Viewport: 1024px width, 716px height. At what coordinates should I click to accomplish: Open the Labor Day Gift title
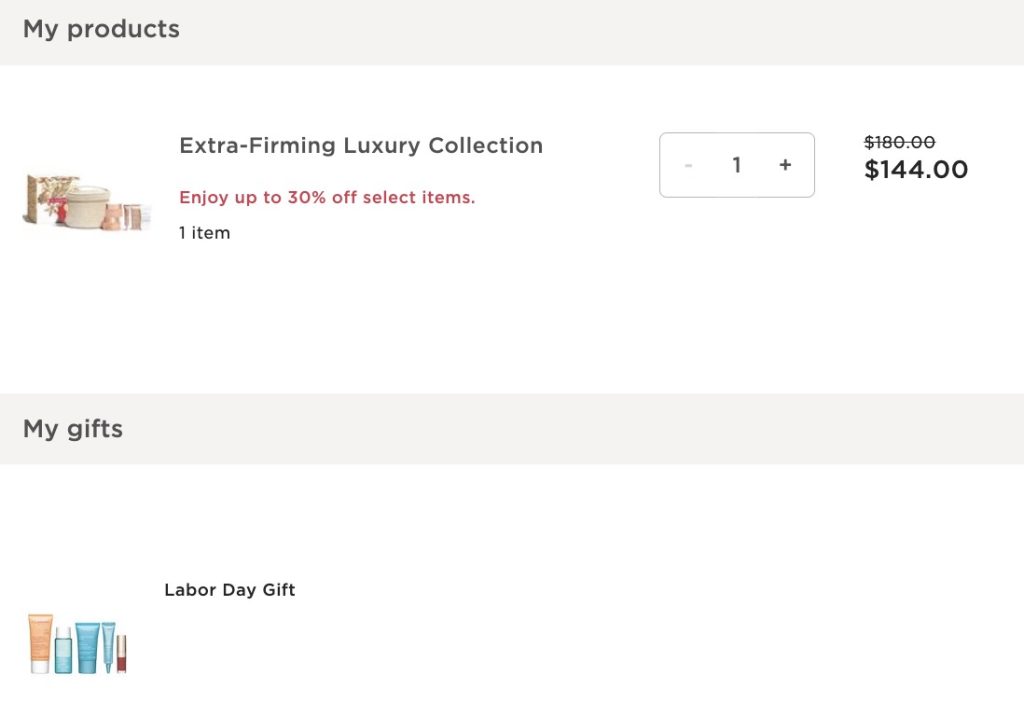(x=230, y=590)
